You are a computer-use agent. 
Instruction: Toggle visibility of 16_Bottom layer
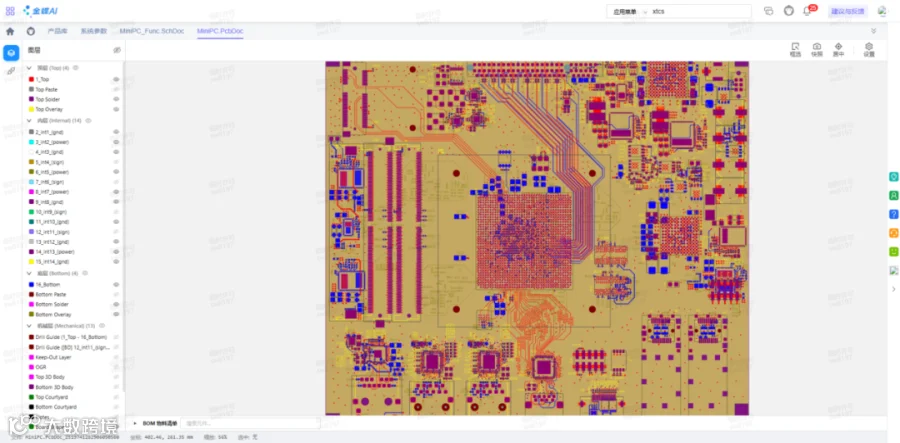click(116, 285)
